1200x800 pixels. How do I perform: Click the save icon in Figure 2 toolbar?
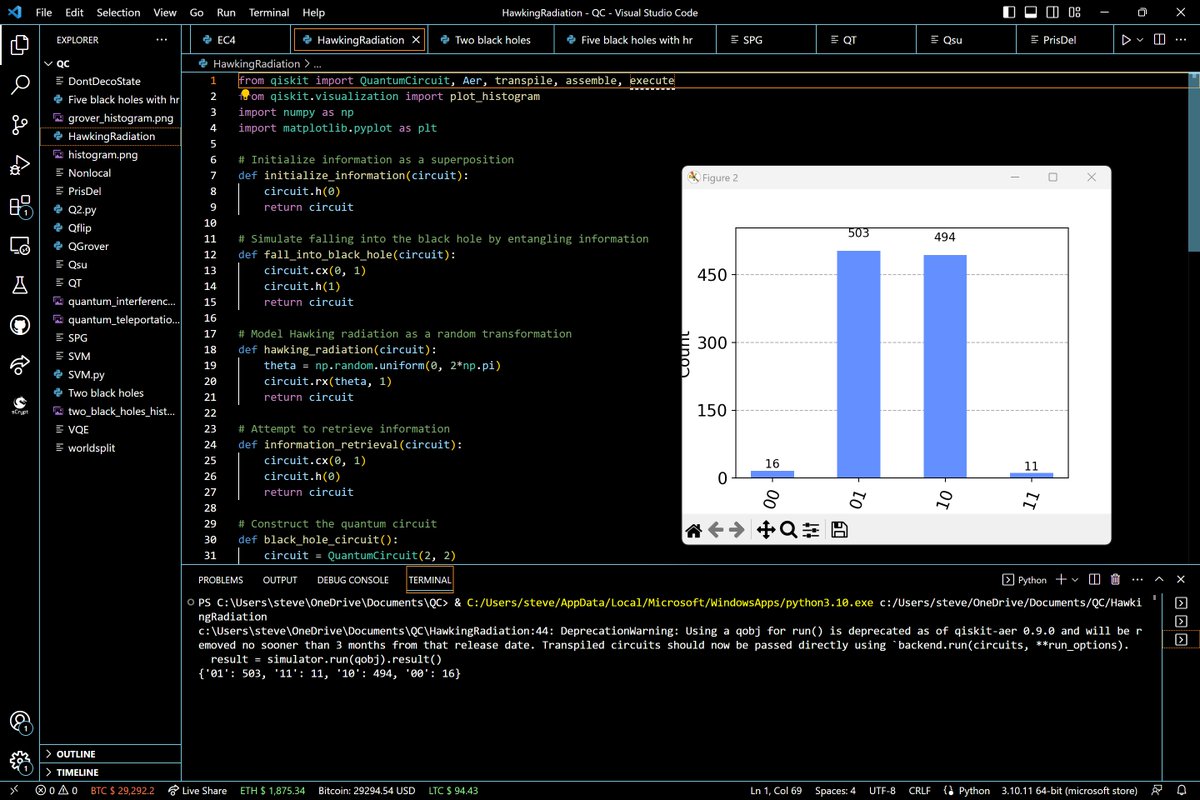[x=839, y=530]
